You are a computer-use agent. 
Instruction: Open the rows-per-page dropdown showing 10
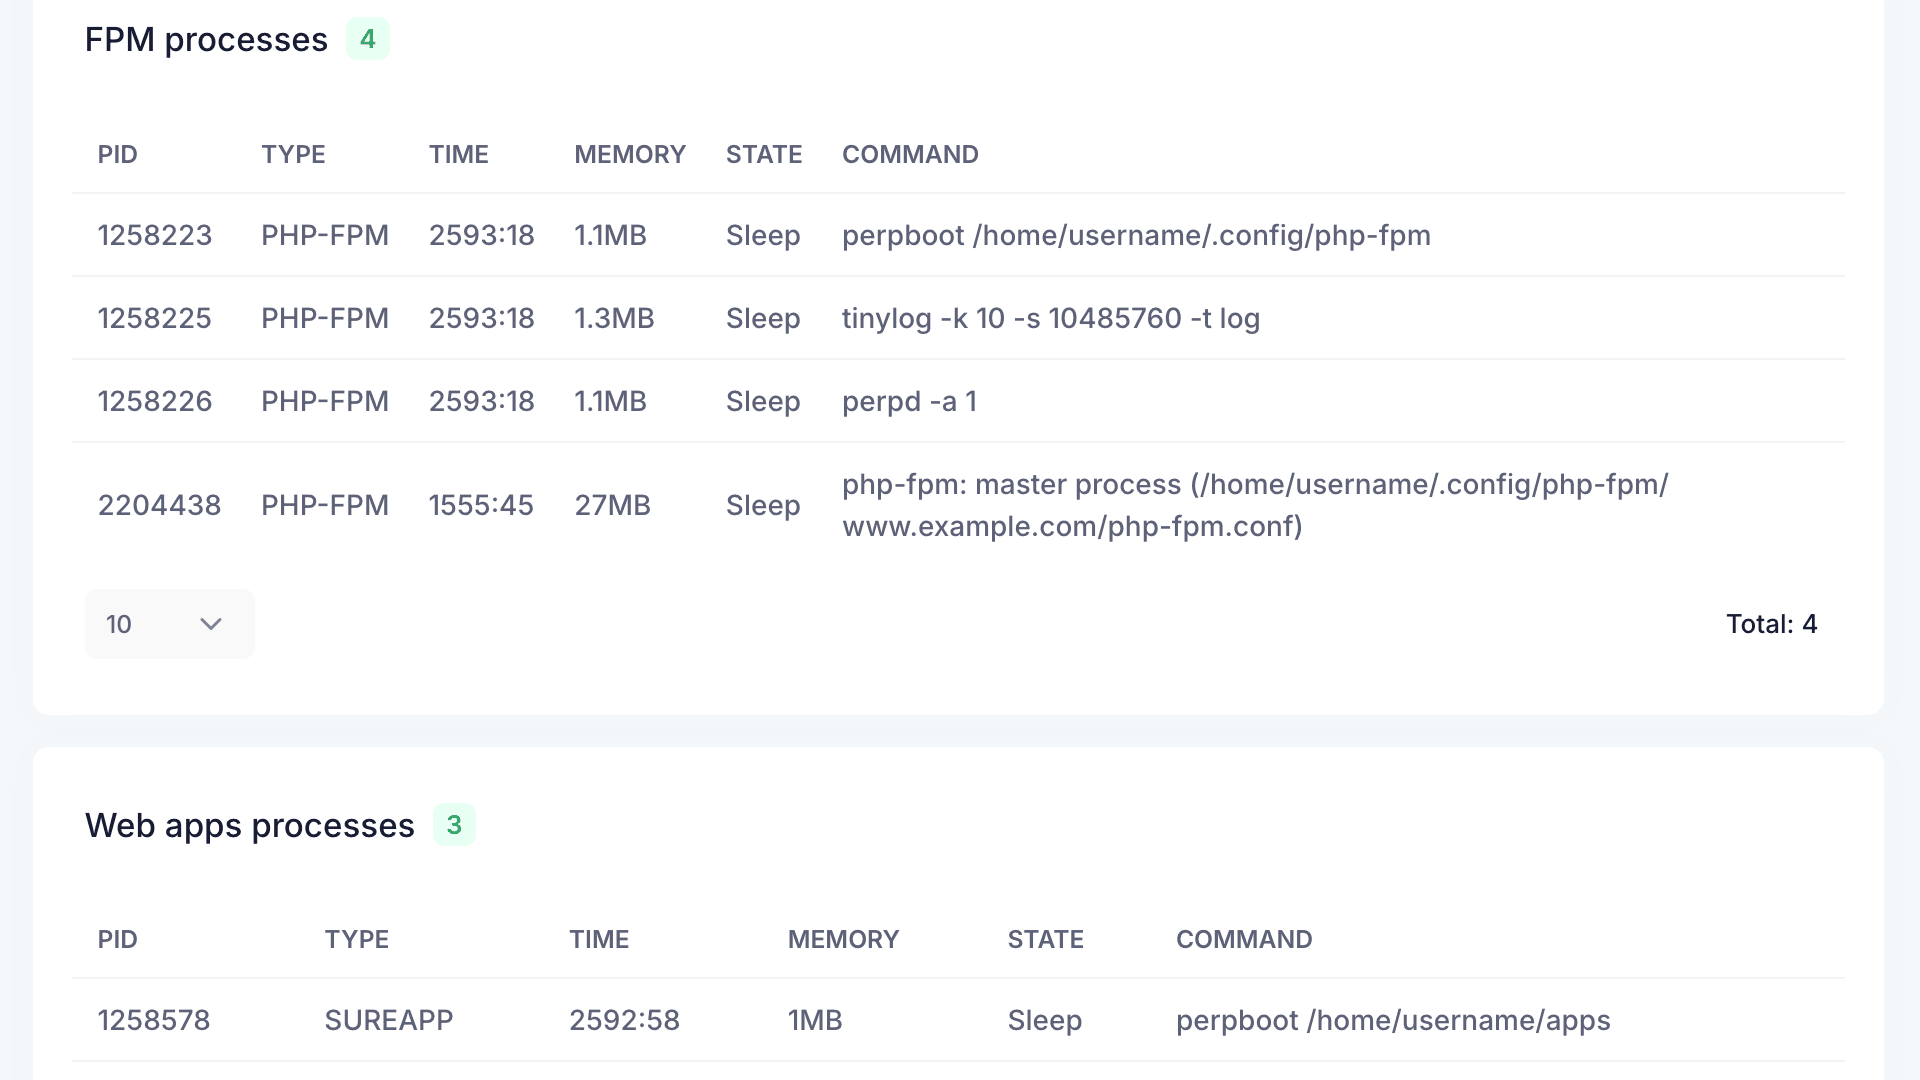168,624
